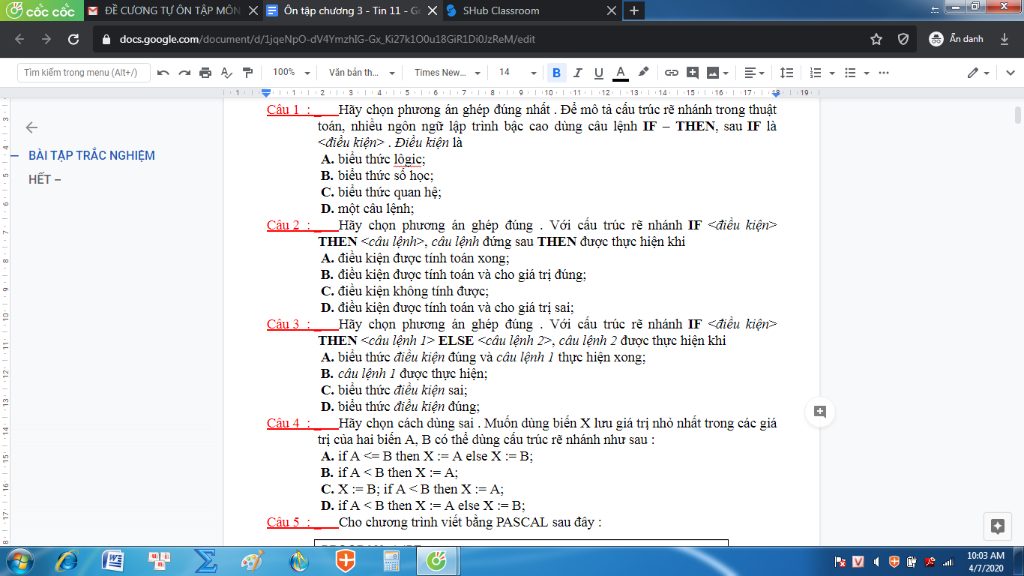
Task: Open Internet Explorer from the taskbar
Action: (x=66, y=561)
